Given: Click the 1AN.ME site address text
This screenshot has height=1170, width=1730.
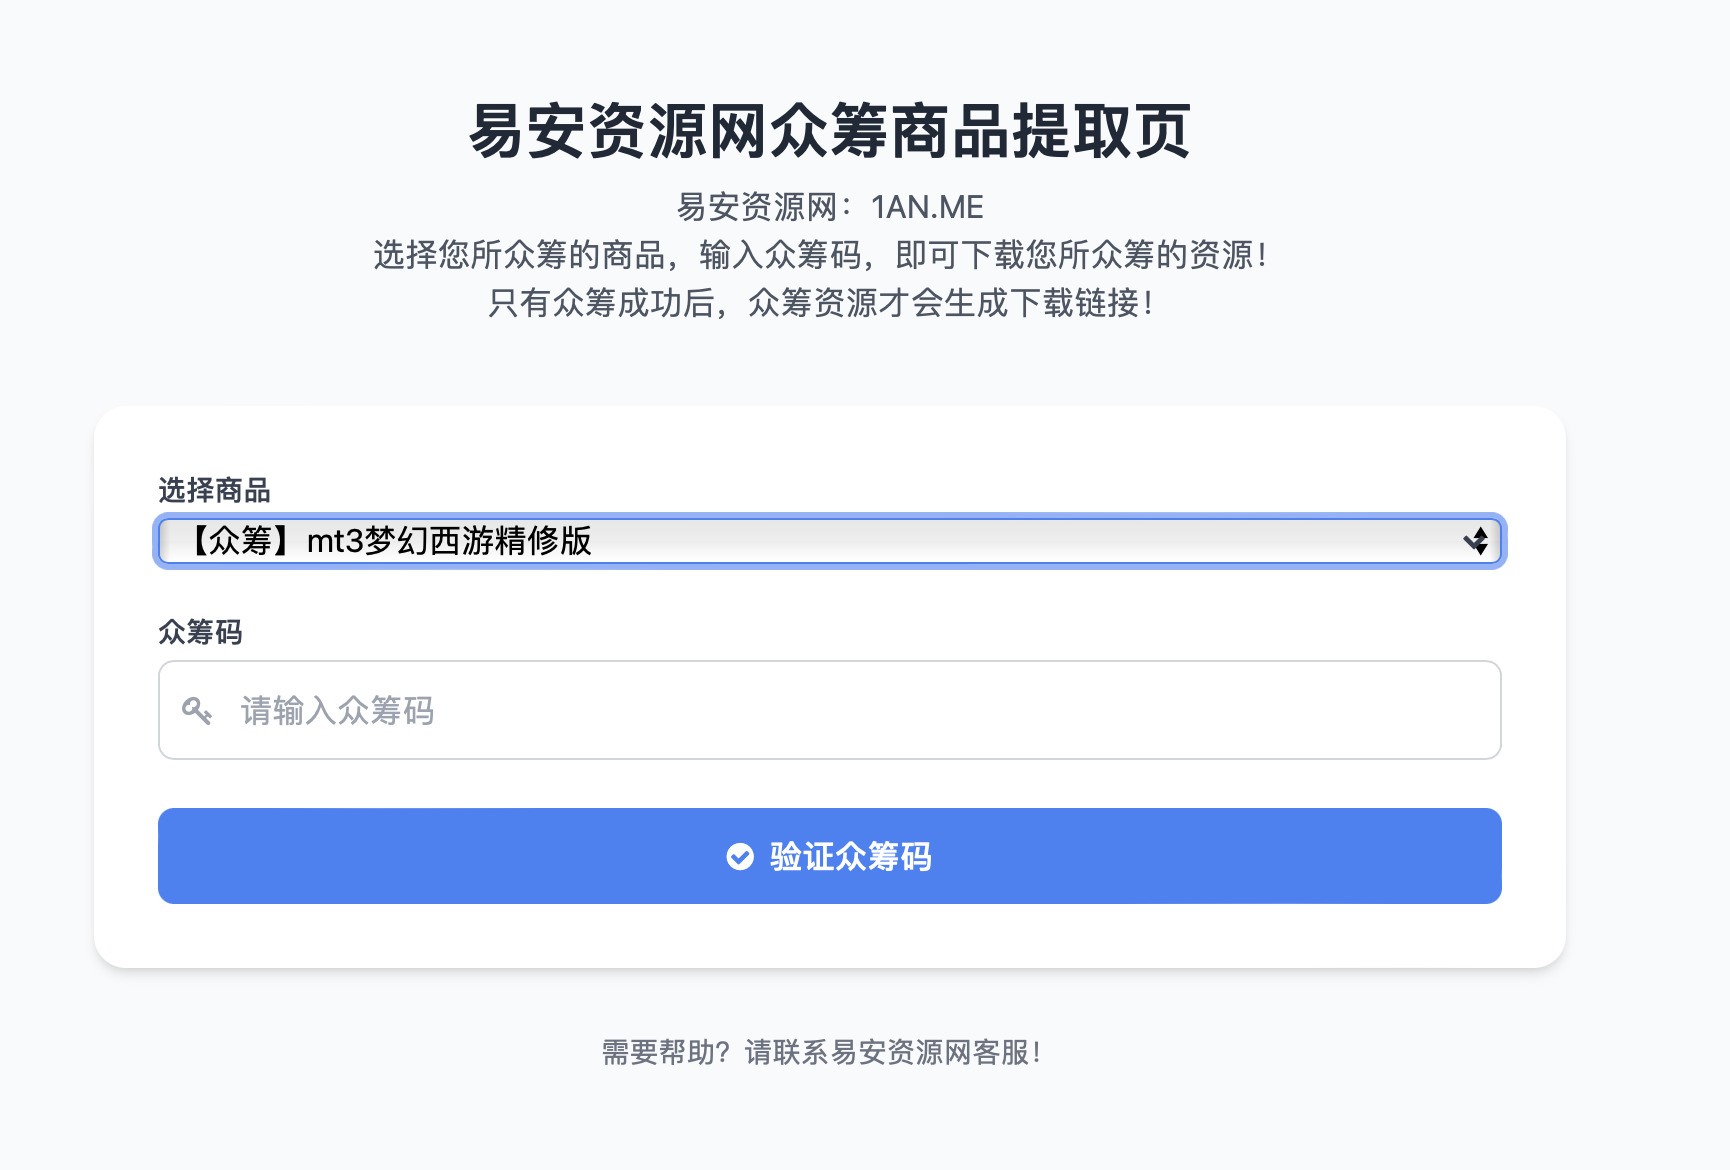Looking at the screenshot, I should tap(927, 207).
